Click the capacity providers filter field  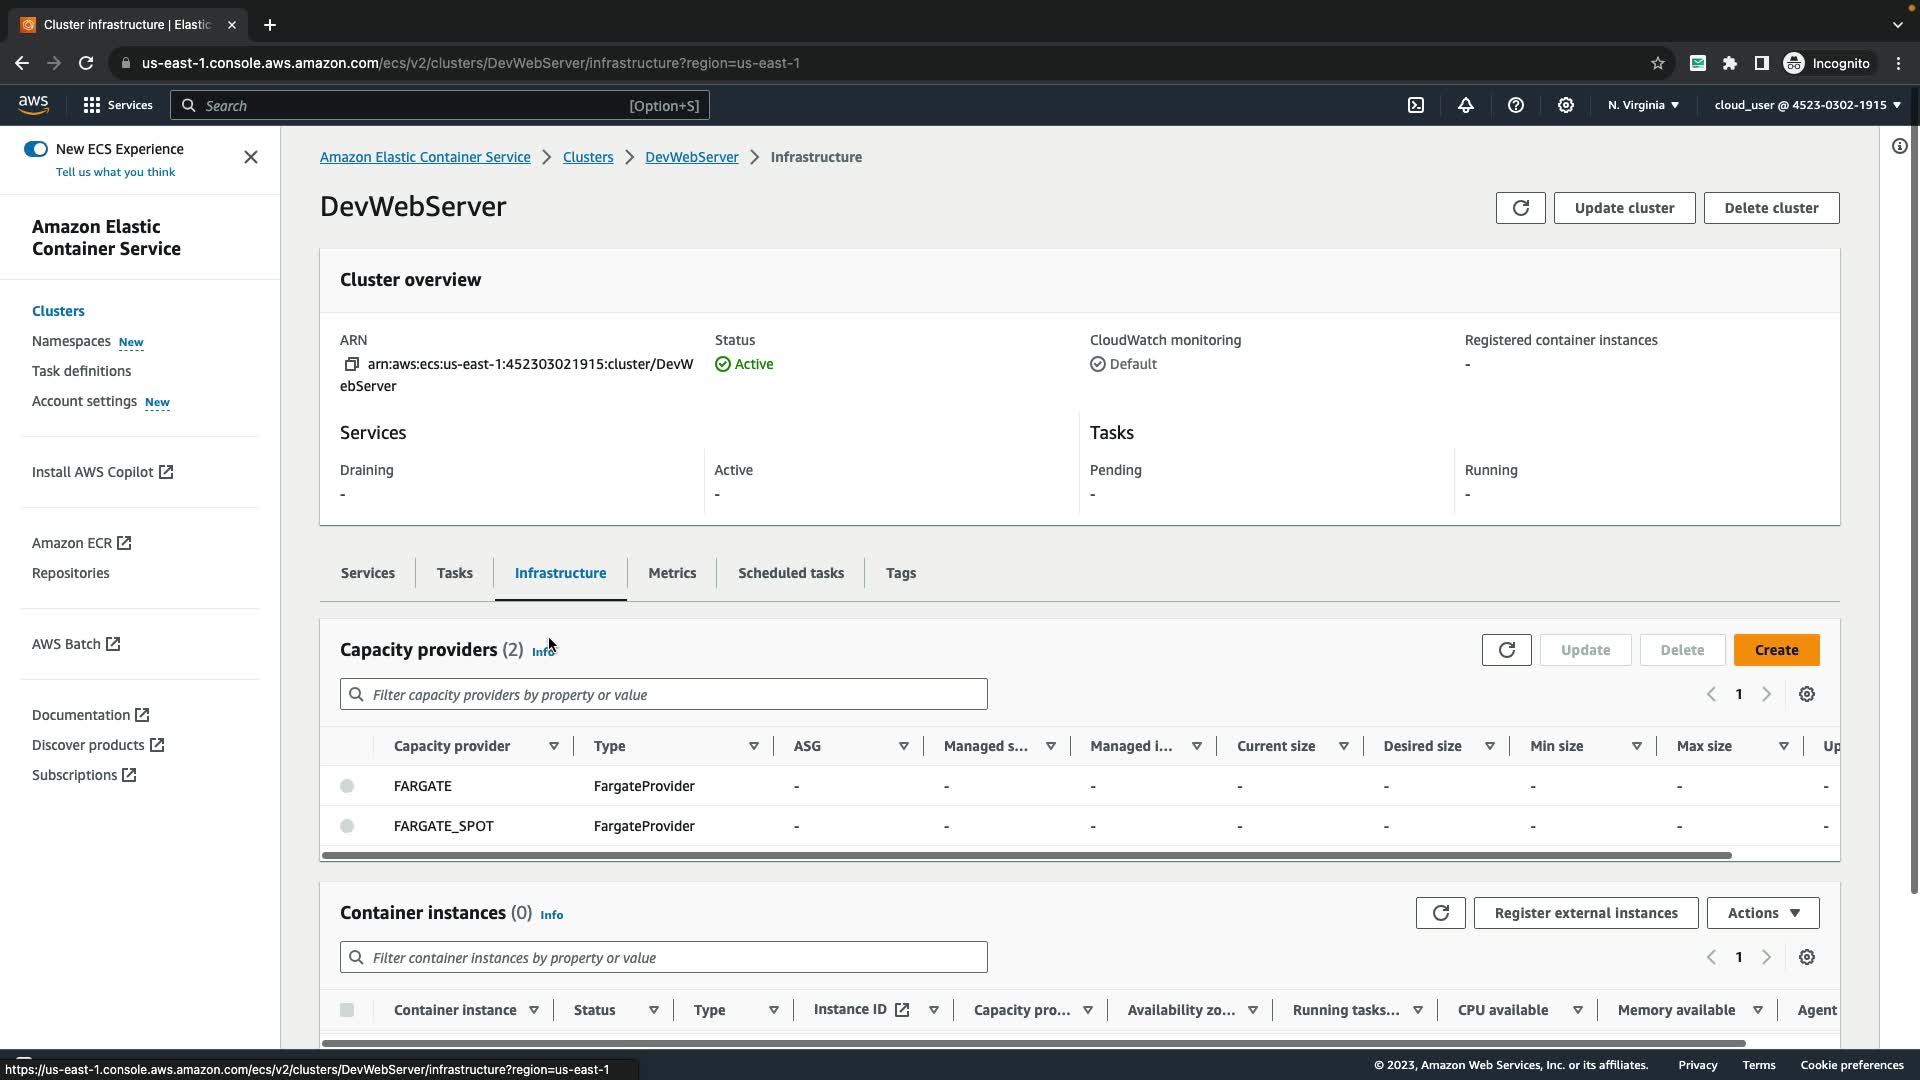pyautogui.click(x=664, y=695)
